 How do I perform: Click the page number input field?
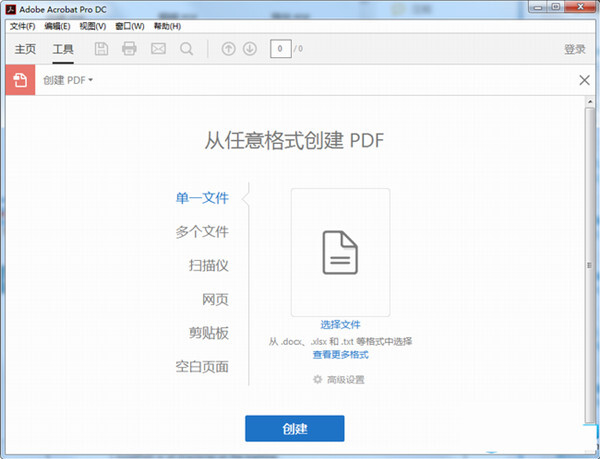pyautogui.click(x=279, y=49)
